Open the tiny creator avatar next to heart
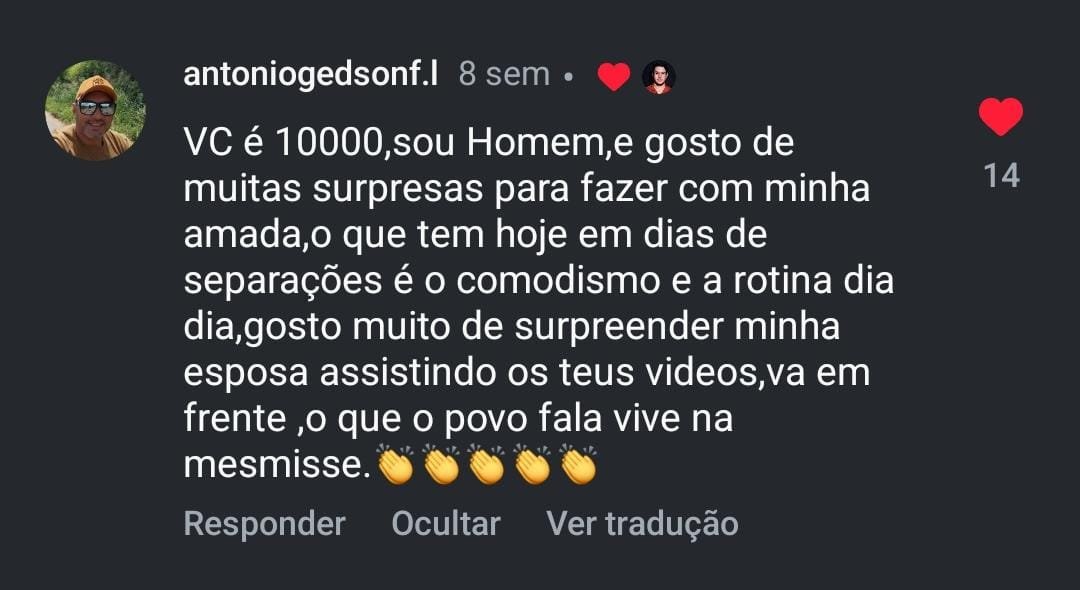The width and height of the screenshot is (1080, 590). (x=658, y=77)
